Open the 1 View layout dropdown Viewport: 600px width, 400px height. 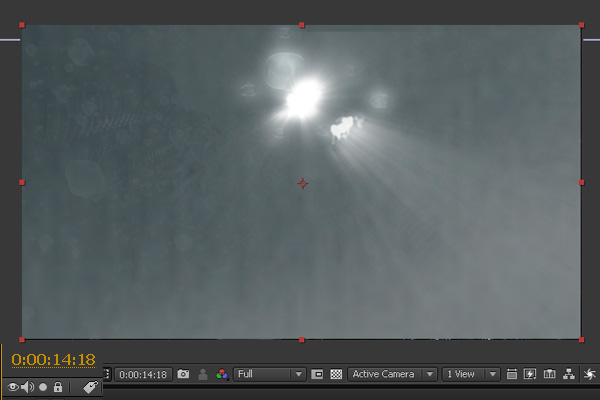pyautogui.click(x=471, y=374)
